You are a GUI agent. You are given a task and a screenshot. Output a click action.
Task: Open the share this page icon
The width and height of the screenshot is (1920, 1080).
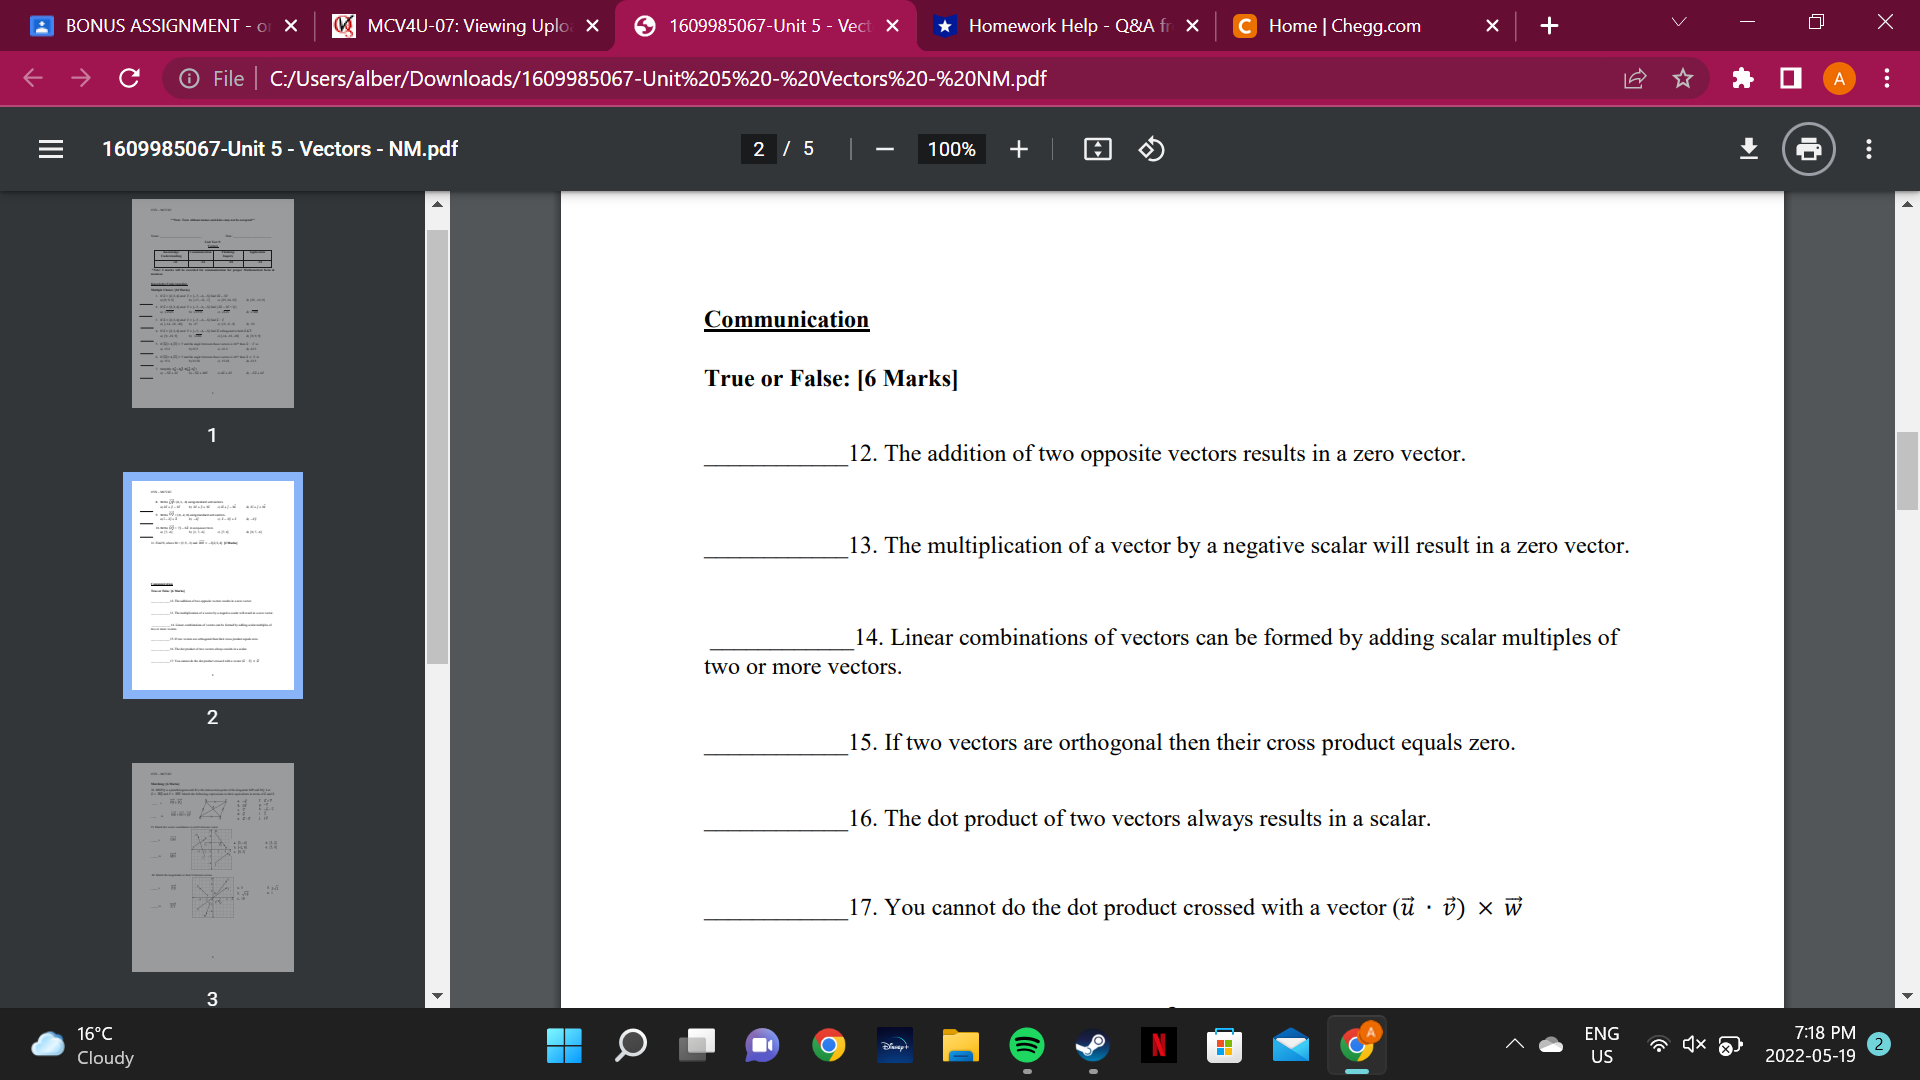coord(1634,78)
